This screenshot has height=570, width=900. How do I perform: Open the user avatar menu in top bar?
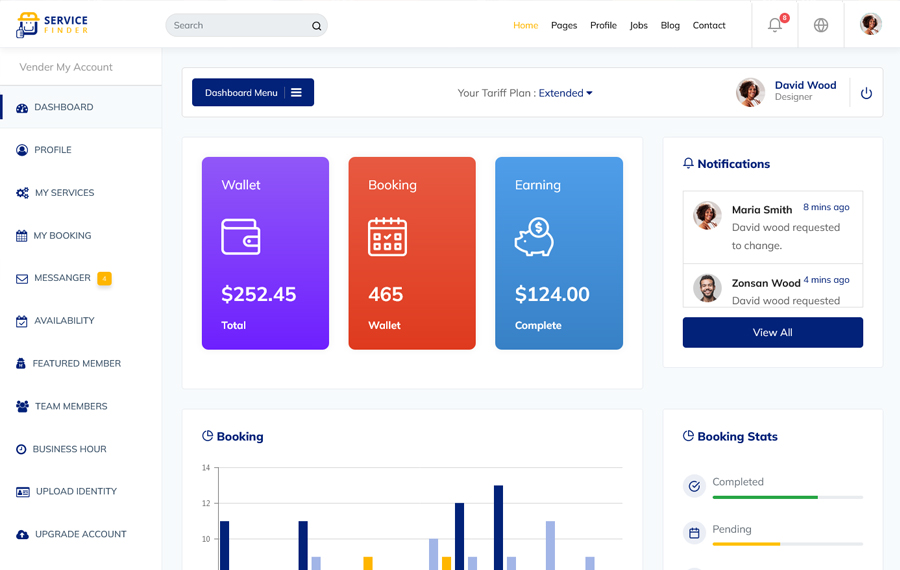(870, 25)
